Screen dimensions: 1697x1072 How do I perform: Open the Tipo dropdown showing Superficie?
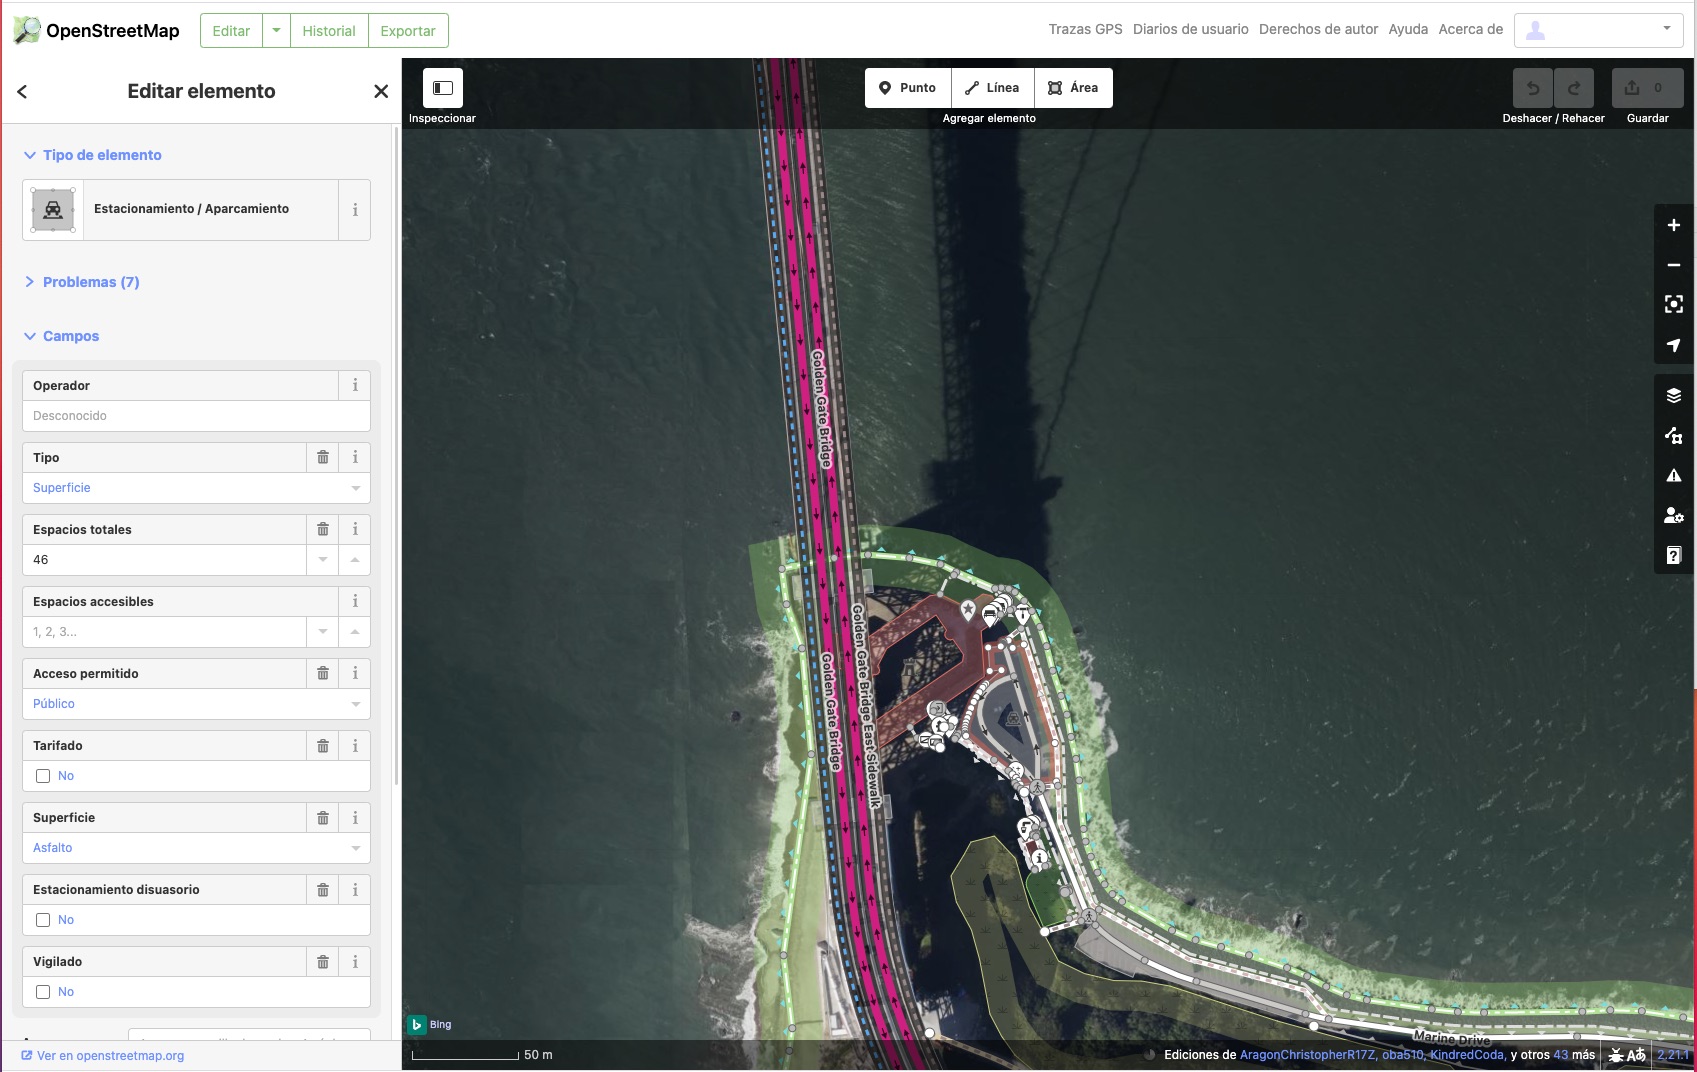[x=196, y=488]
